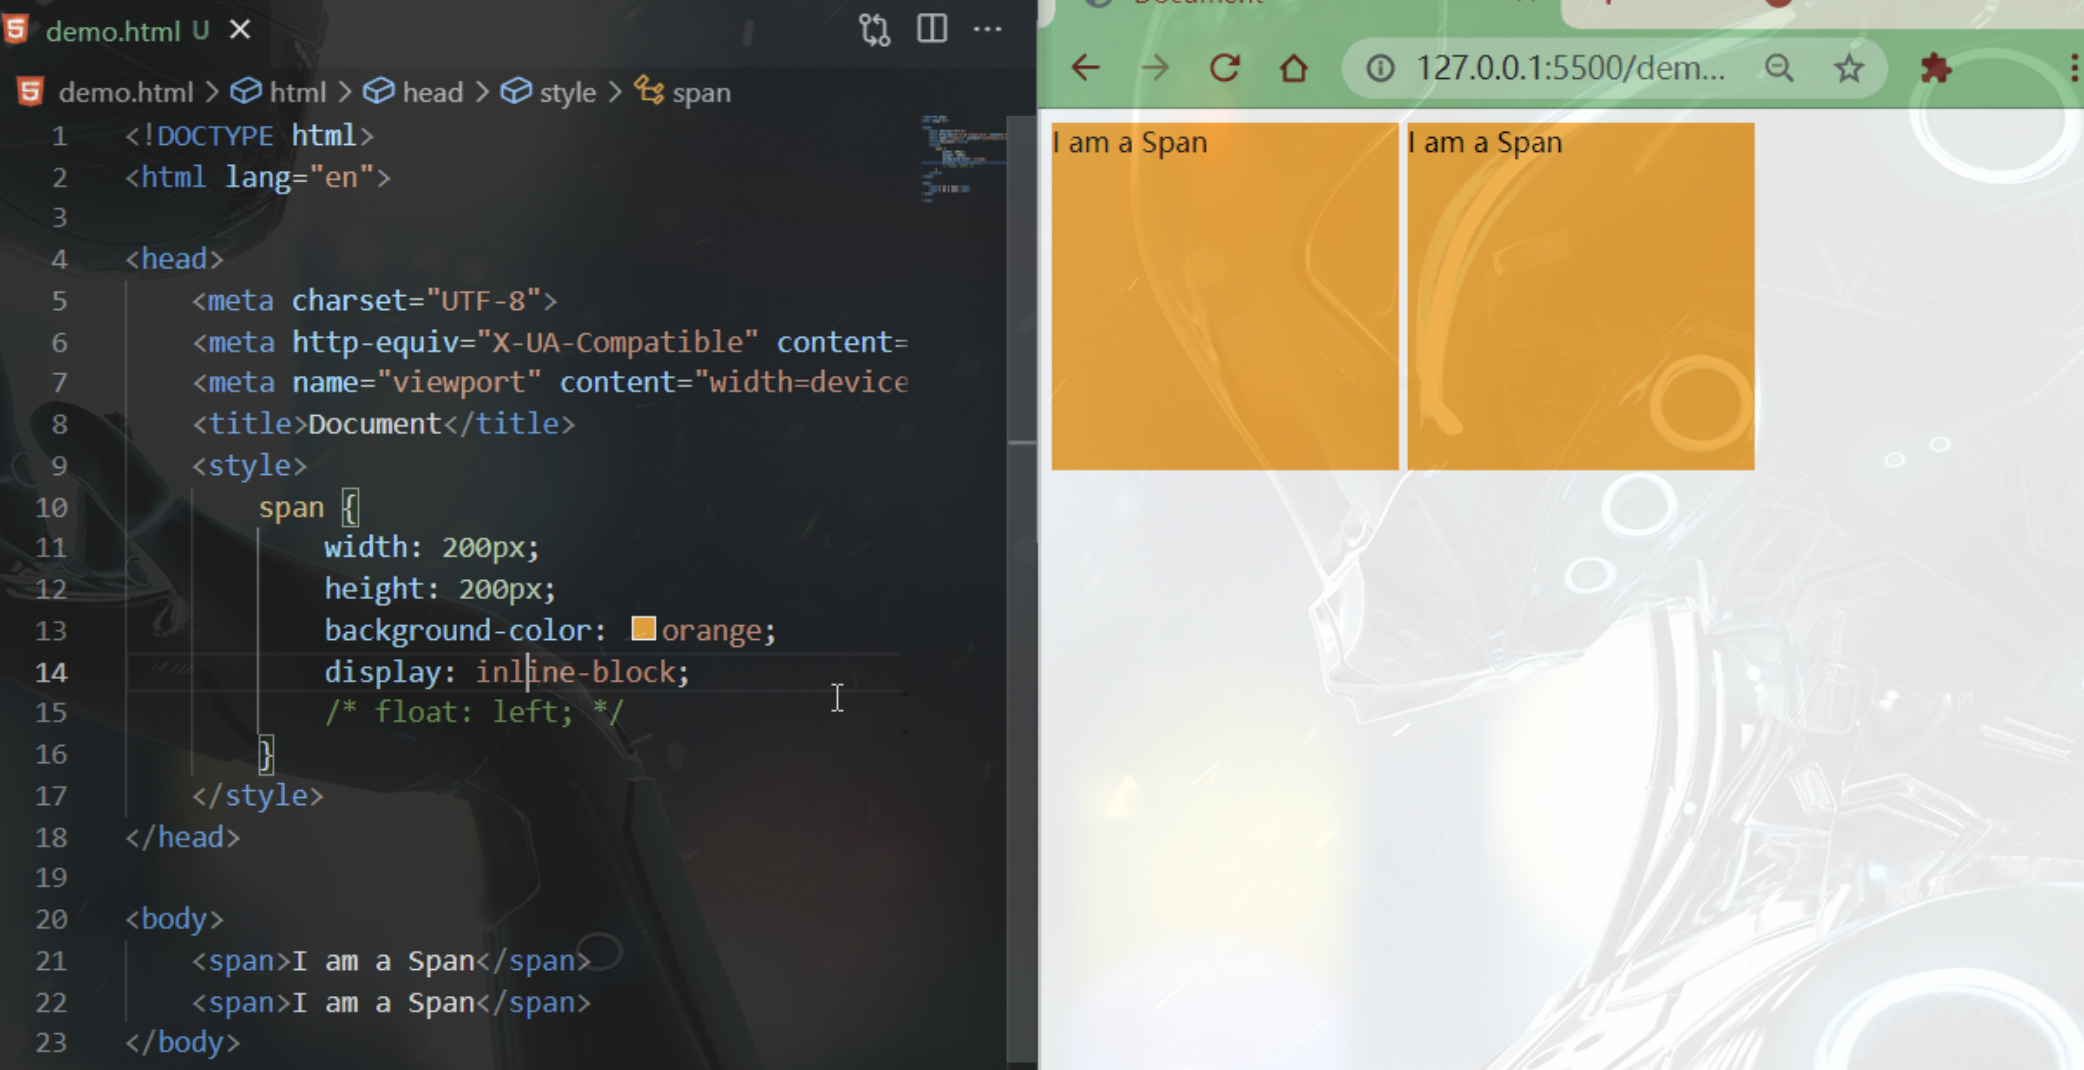This screenshot has height=1070, width=2084.
Task: Close the demo.html editor tab
Action: [240, 30]
